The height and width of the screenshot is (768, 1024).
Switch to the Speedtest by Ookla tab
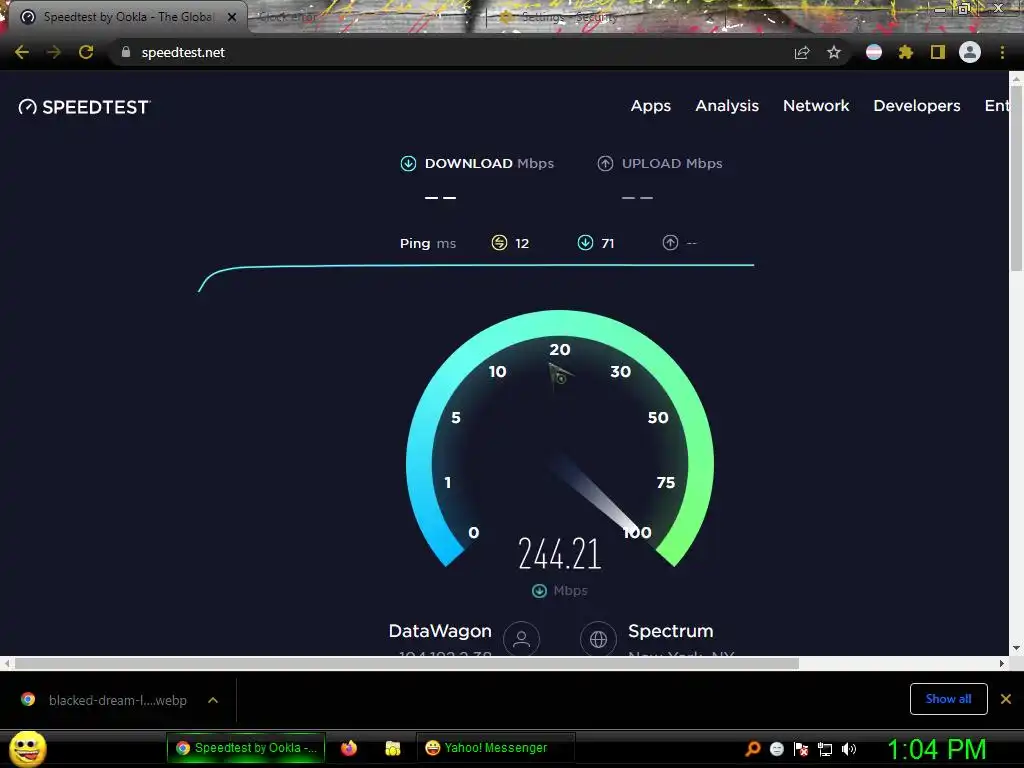point(127,17)
